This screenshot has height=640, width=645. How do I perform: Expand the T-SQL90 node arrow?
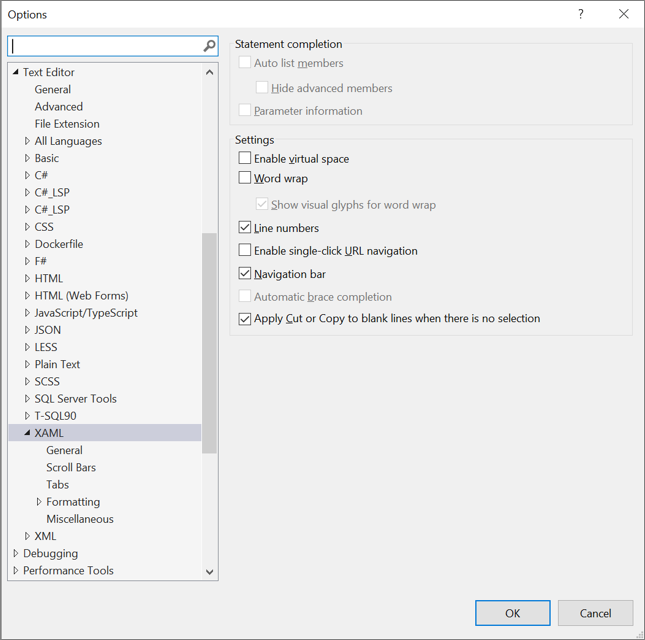27,416
